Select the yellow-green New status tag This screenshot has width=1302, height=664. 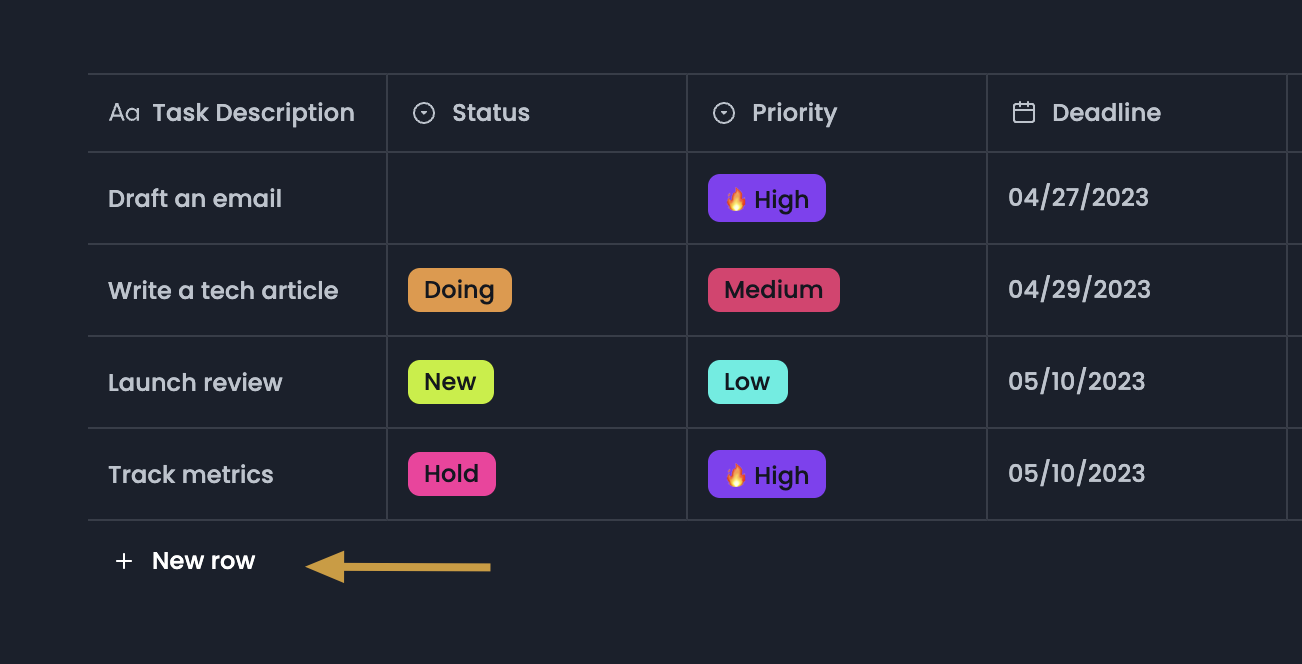pos(450,382)
